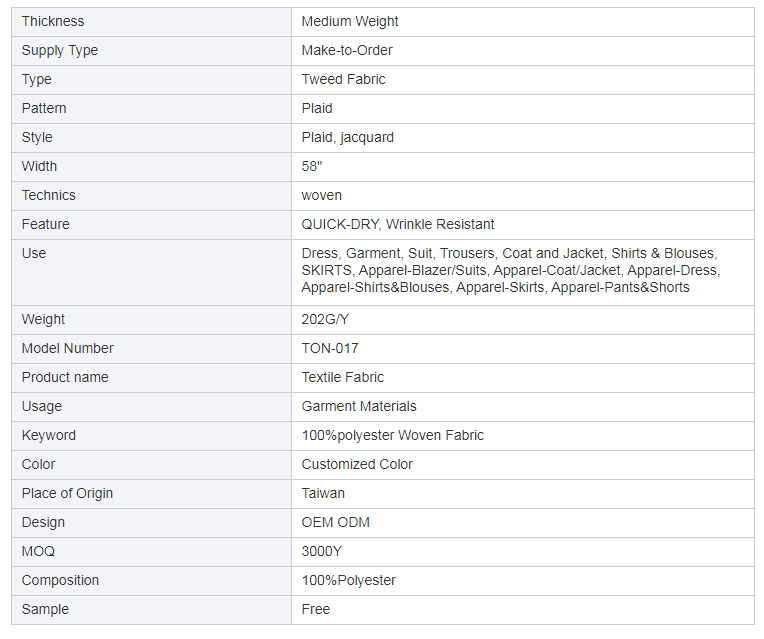Image resolution: width=764 pixels, height=639 pixels.
Task: Click the Free sample value
Action: coord(316,609)
